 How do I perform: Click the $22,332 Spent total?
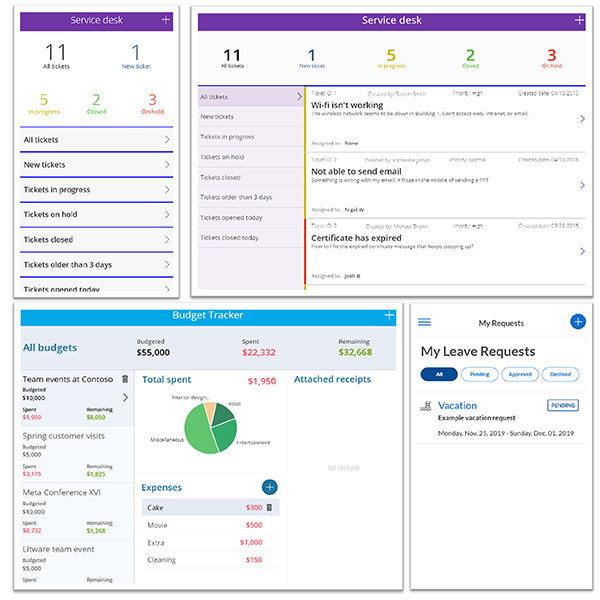[x=259, y=352]
